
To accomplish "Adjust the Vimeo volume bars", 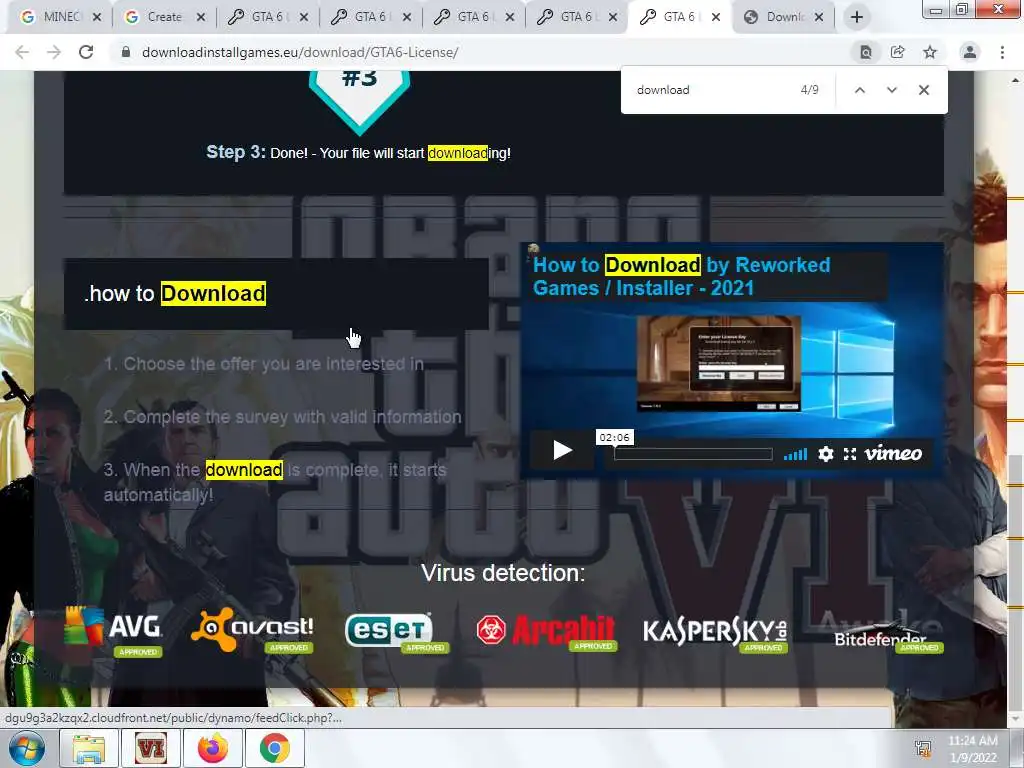I will 795,454.
